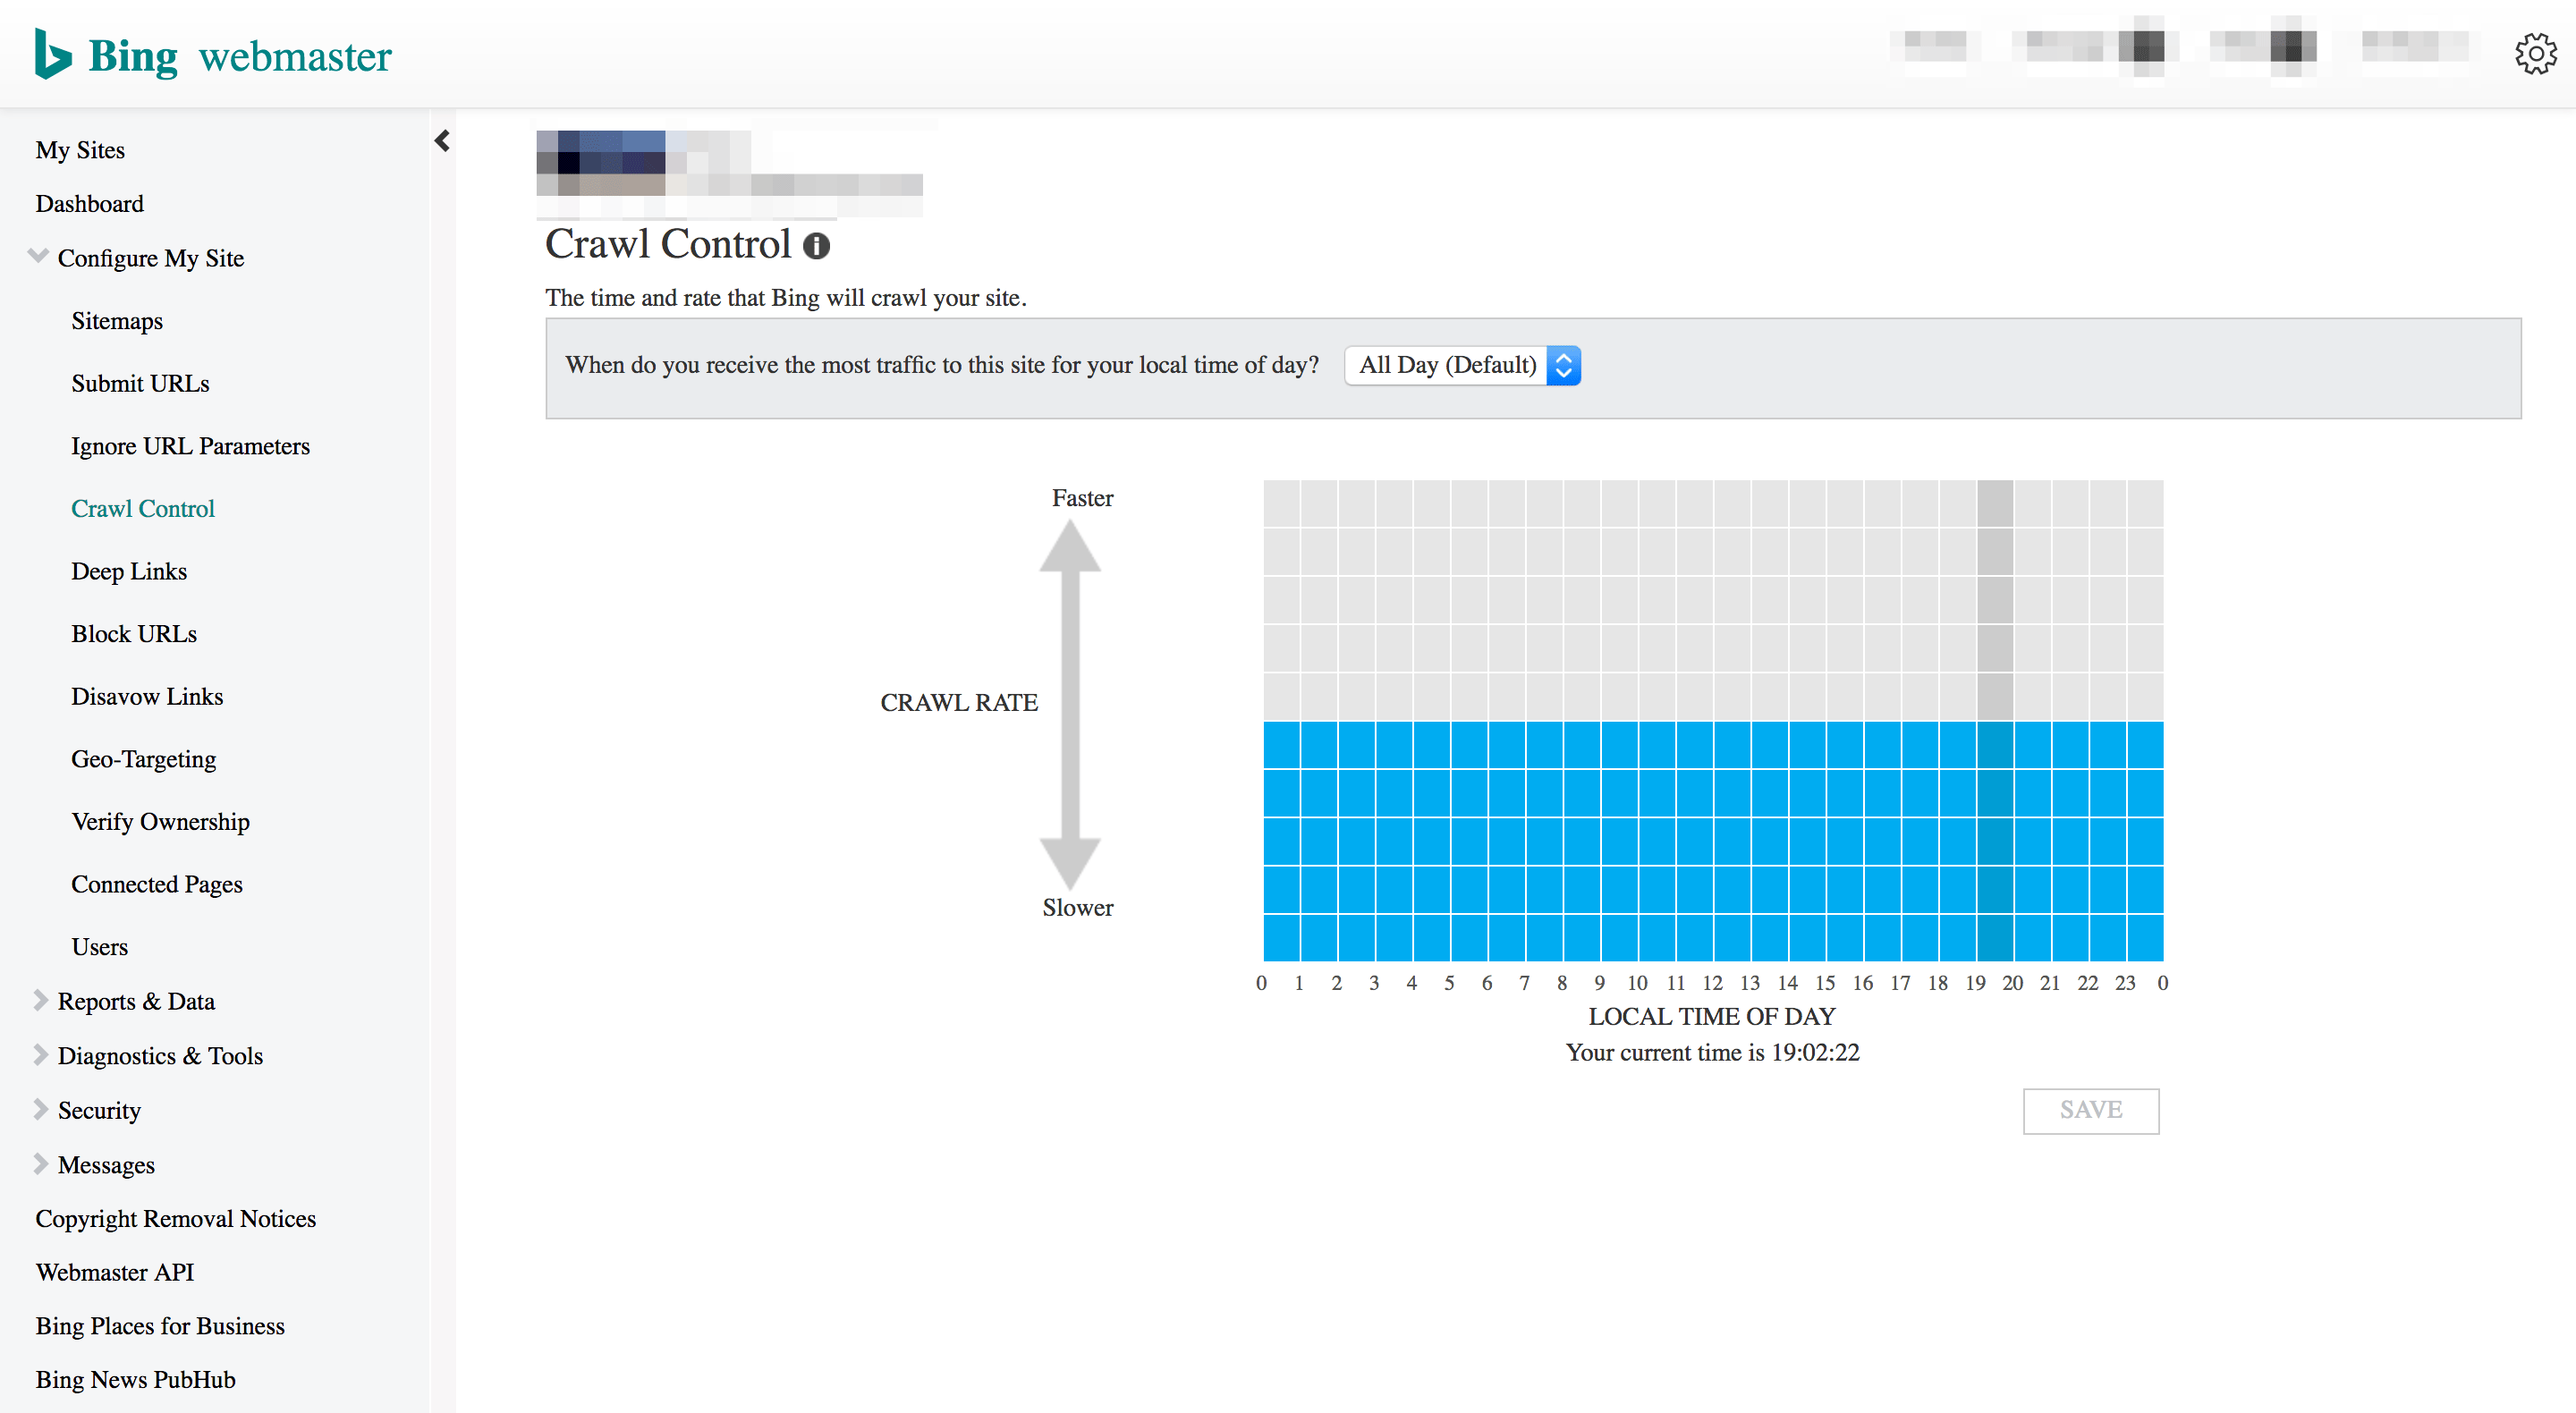
Task: Go to Submit URLs
Action: 140,383
